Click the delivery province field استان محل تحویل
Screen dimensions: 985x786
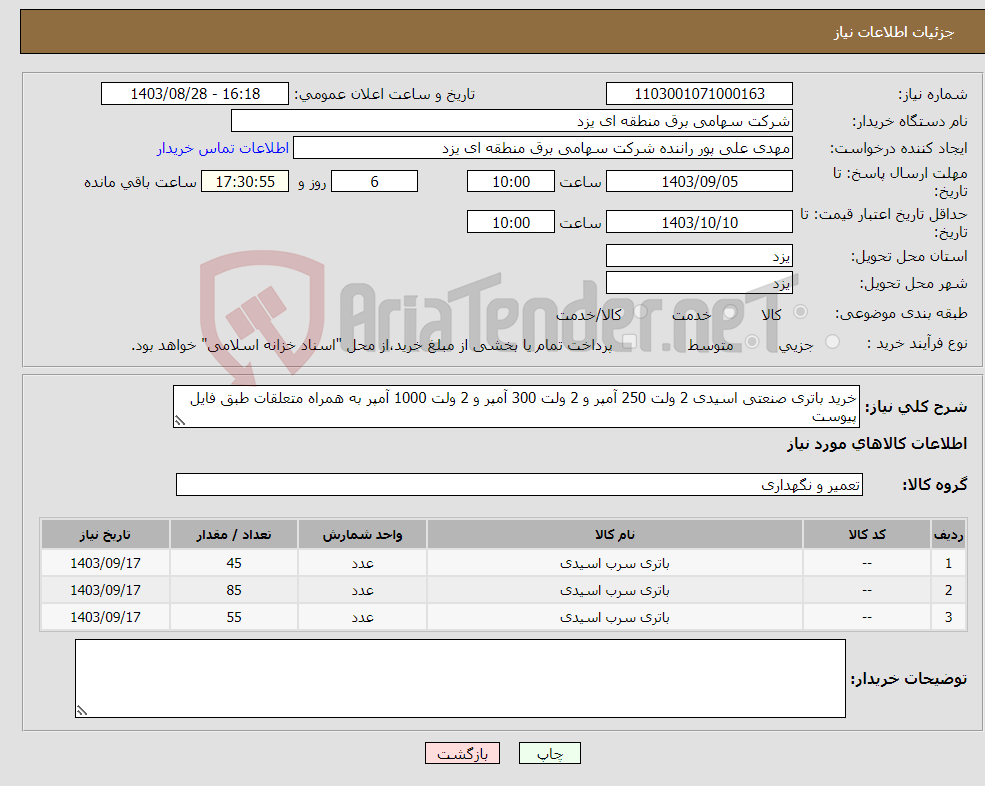(x=699, y=256)
